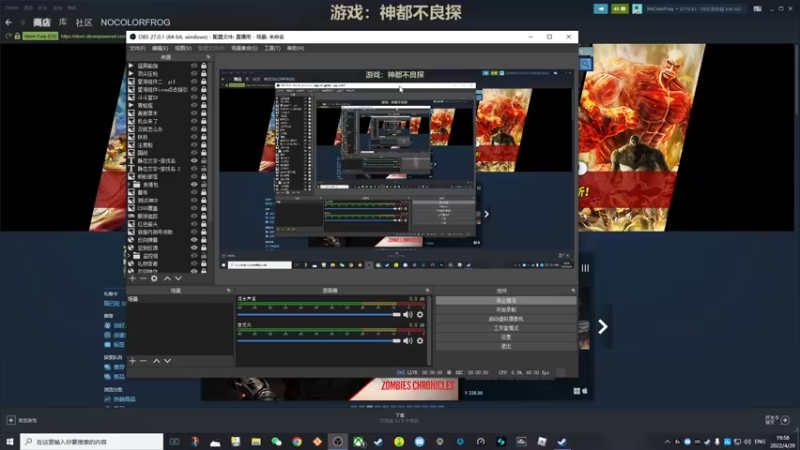Remove the scene with the minus icon
This screenshot has height=450, width=800.
[x=143, y=361]
